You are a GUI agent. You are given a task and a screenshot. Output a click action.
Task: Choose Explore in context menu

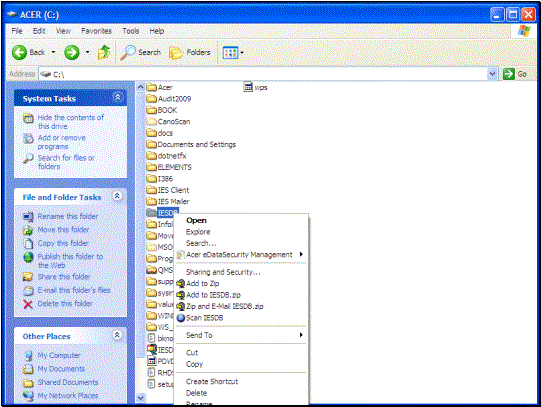[x=198, y=232]
